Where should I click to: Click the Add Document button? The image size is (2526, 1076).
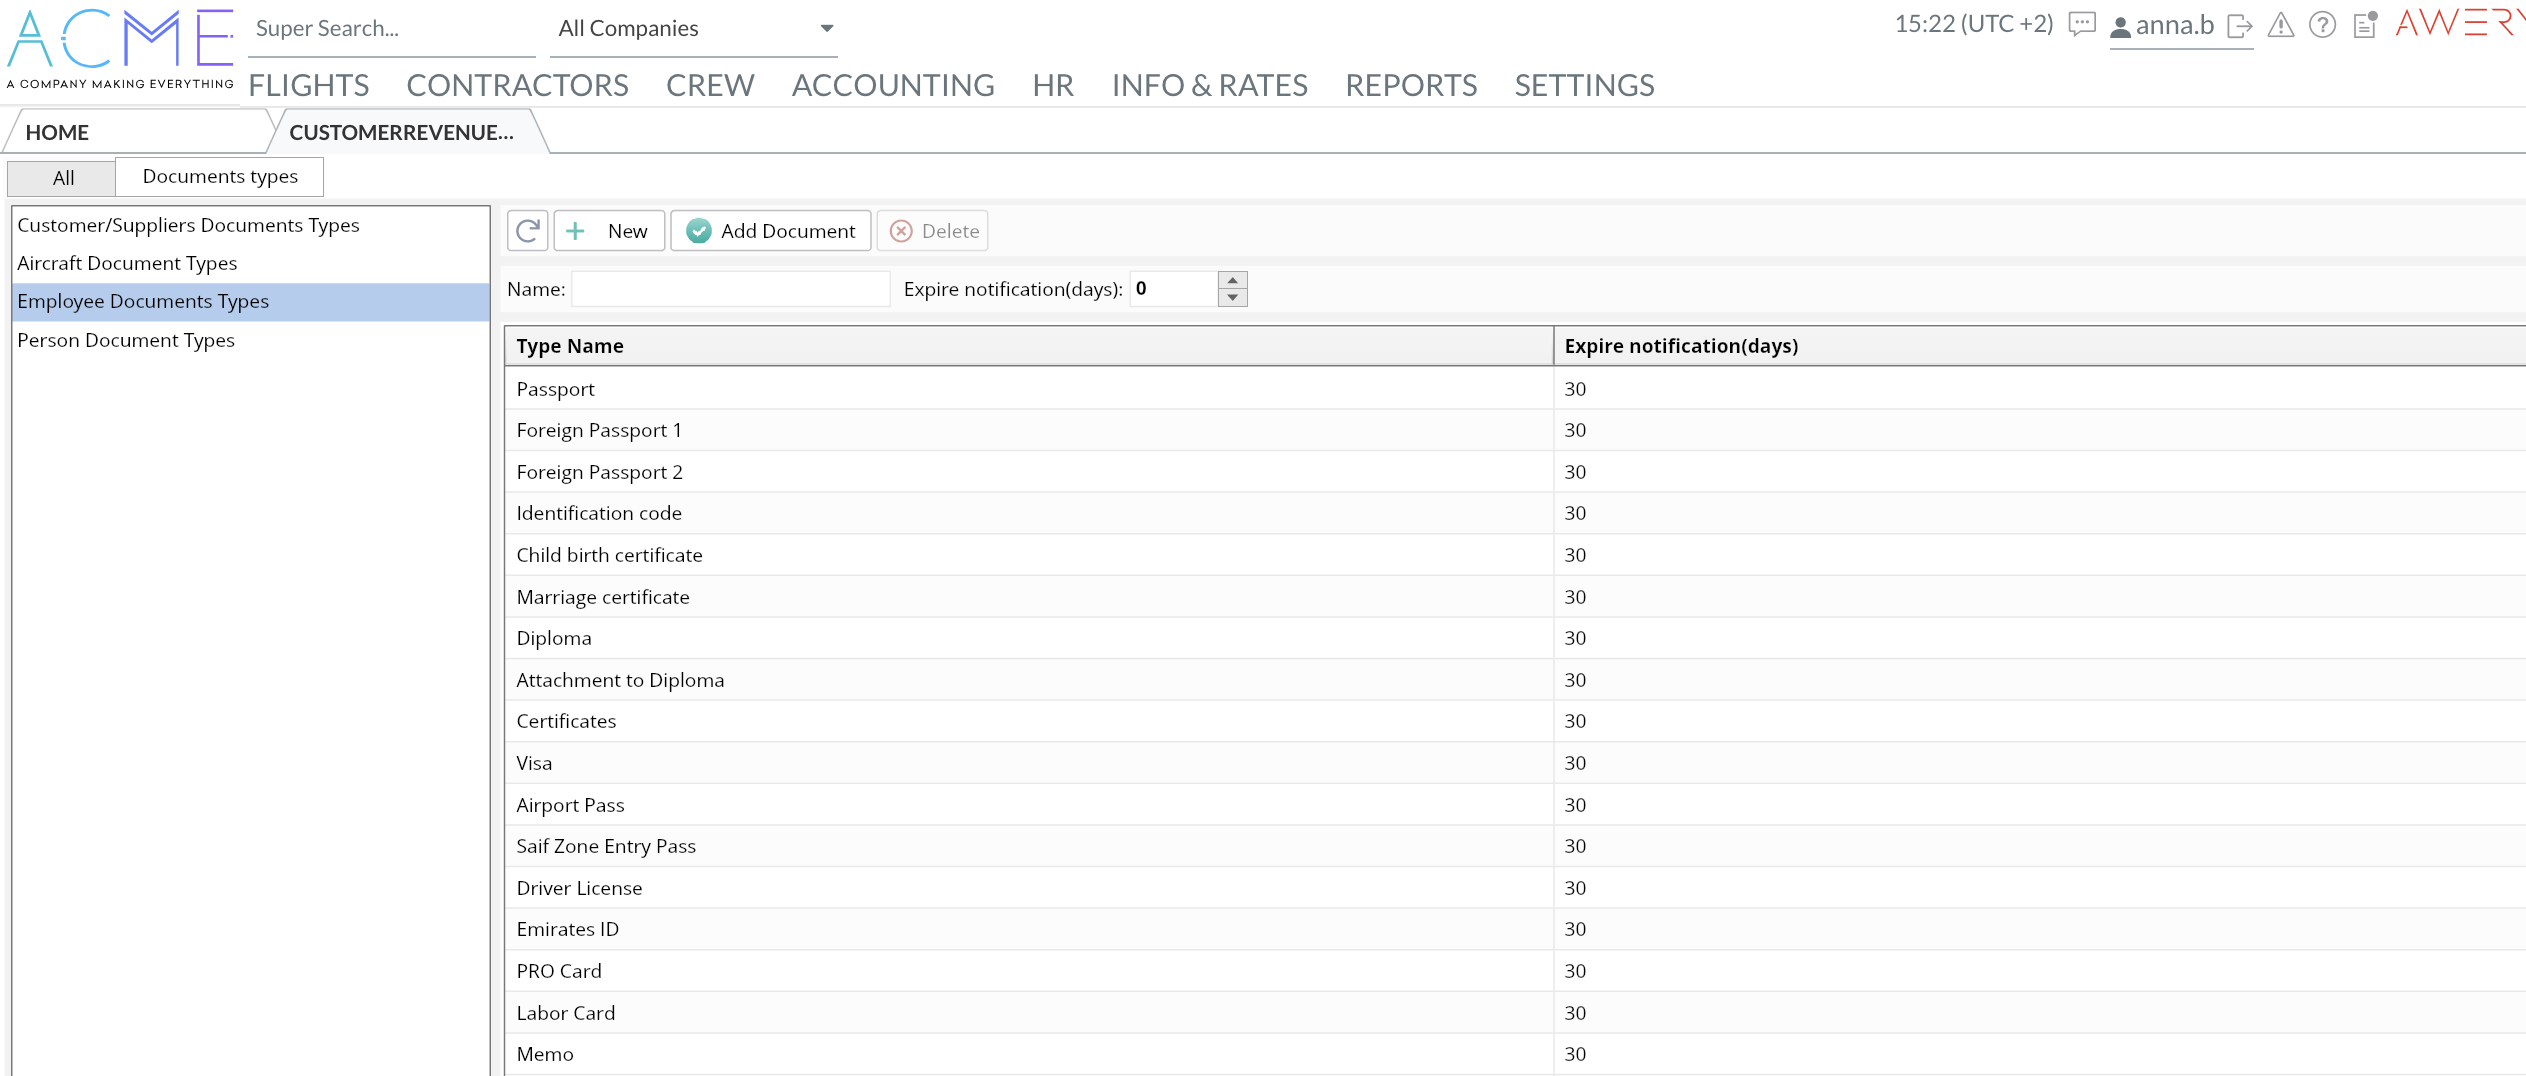(x=771, y=231)
